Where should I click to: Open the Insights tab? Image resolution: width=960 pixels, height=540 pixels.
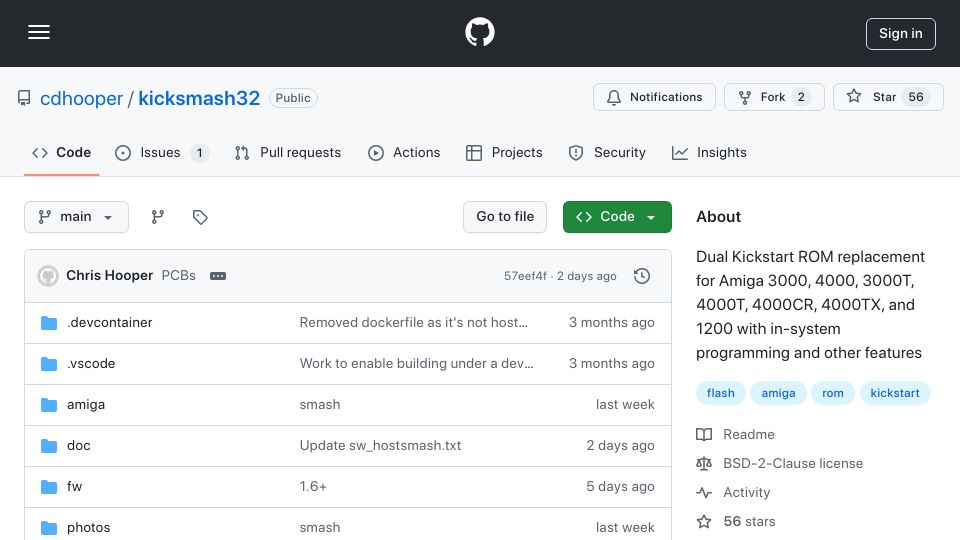click(709, 152)
